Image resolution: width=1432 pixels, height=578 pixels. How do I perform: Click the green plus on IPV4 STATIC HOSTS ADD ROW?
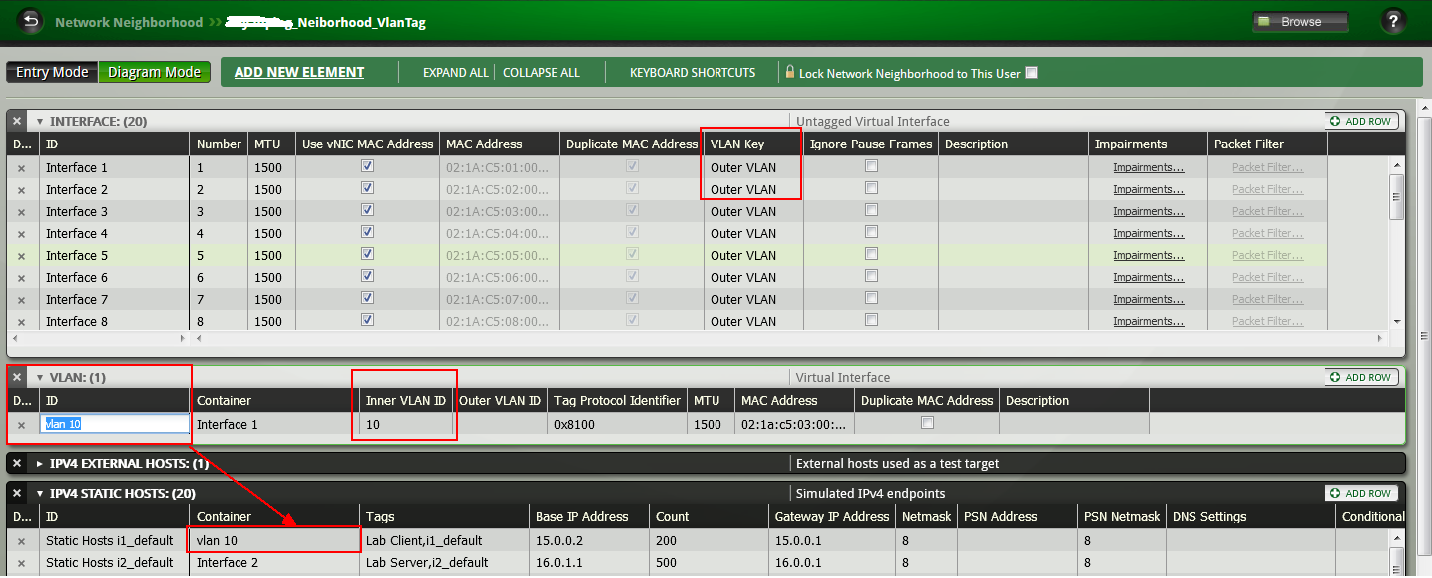point(1335,492)
